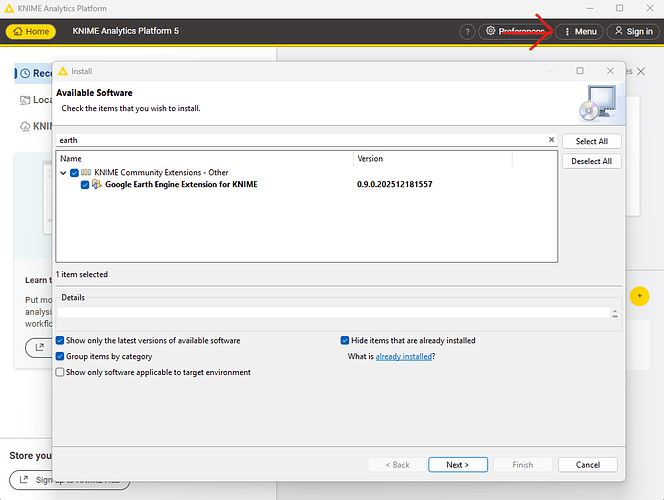Open the Menu with three dots

[x=580, y=31]
